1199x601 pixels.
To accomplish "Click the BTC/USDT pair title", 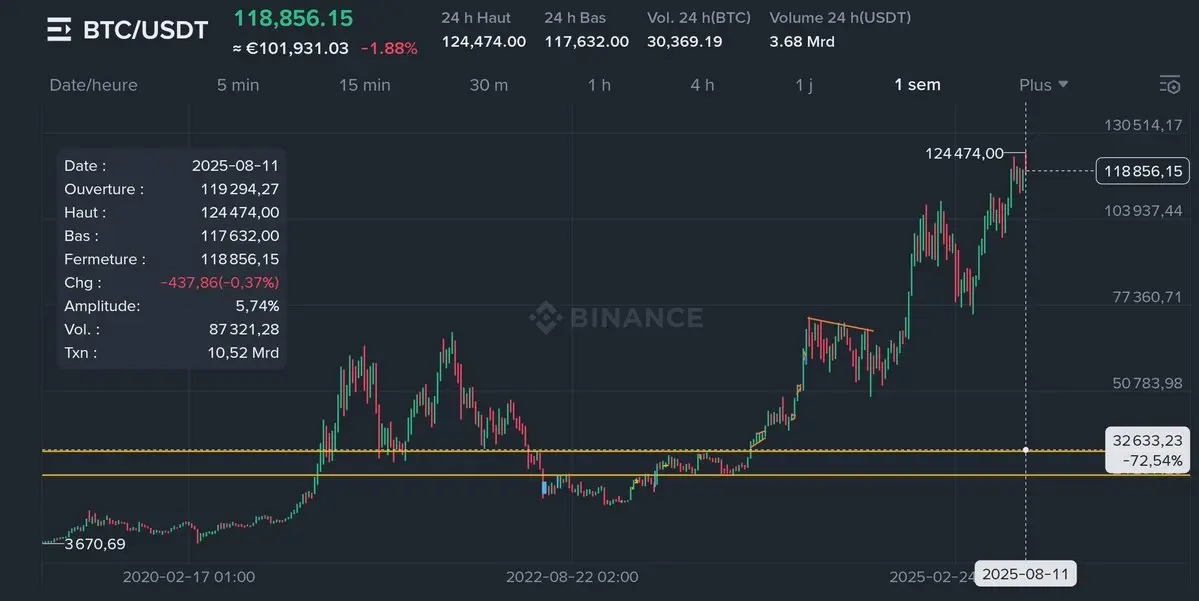I will click(x=145, y=30).
